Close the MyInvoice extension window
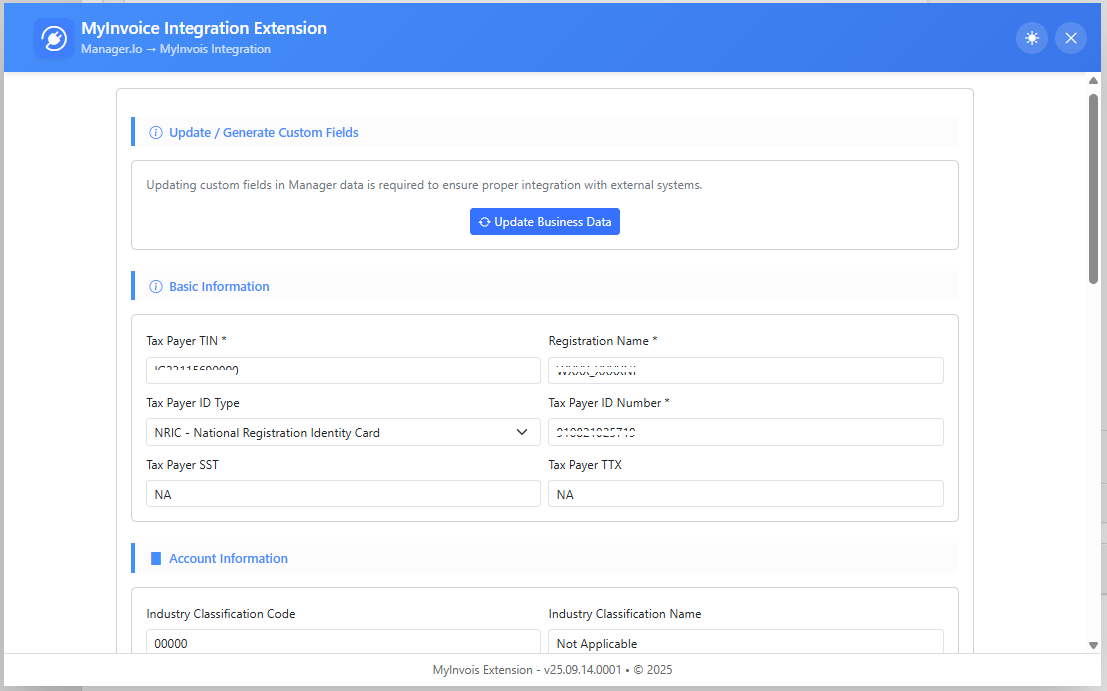Image resolution: width=1107 pixels, height=691 pixels. tap(1070, 37)
